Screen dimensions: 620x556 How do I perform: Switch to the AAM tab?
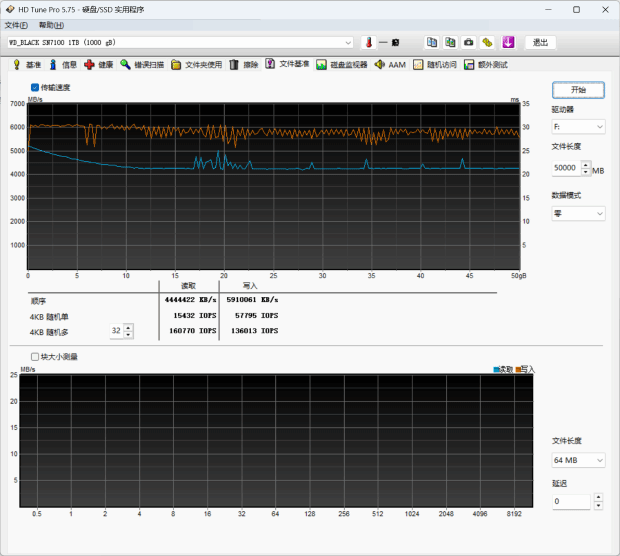[x=390, y=64]
